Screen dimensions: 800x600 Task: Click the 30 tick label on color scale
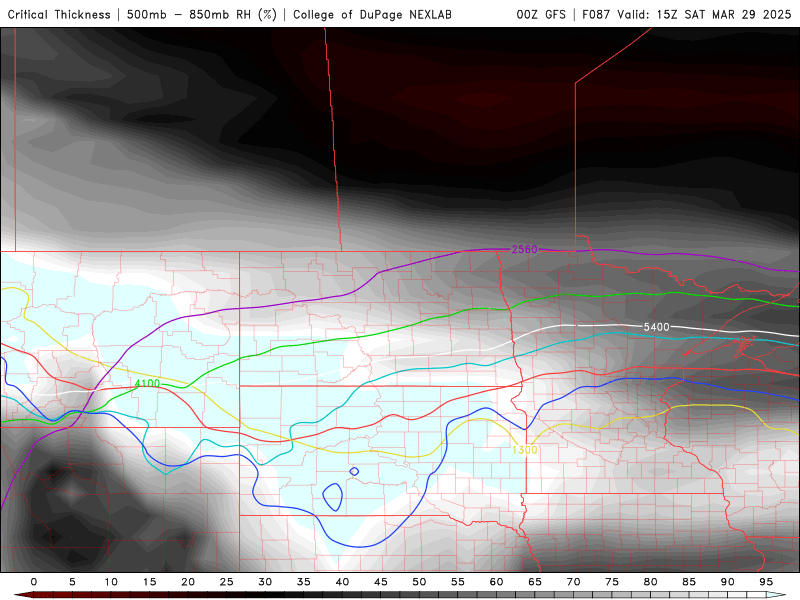(265, 582)
